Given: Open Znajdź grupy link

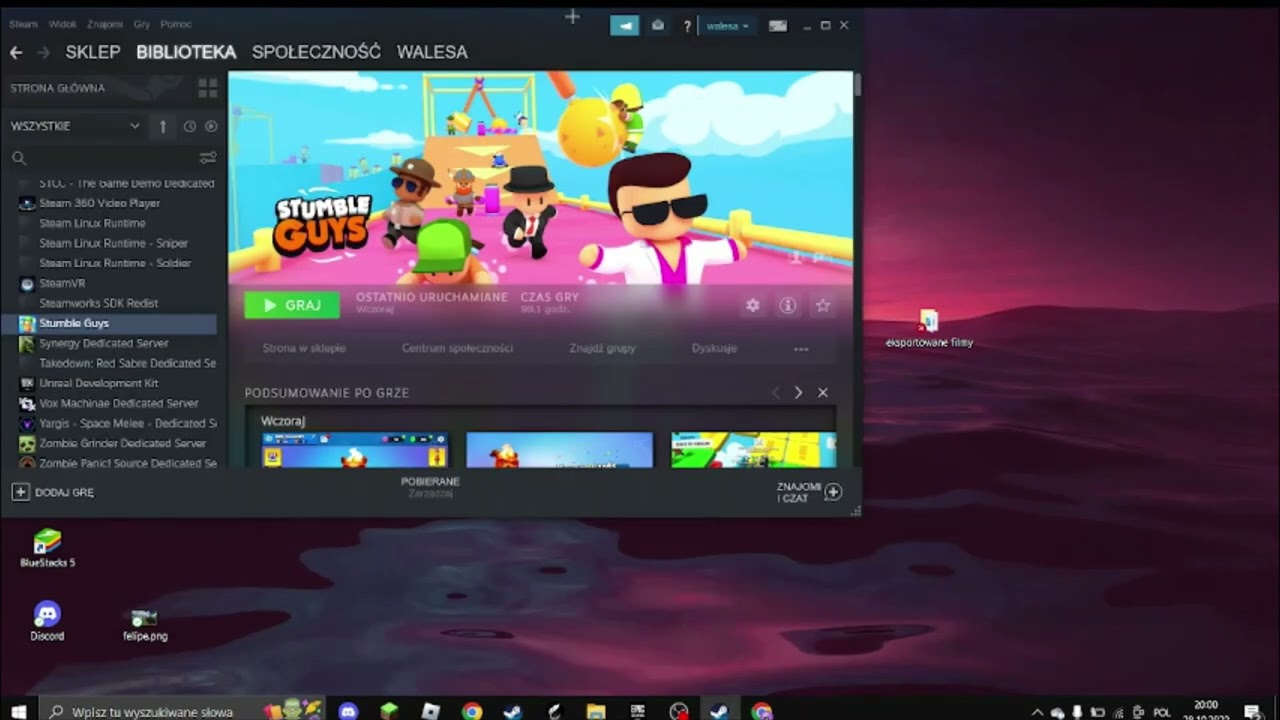Looking at the screenshot, I should 602,348.
